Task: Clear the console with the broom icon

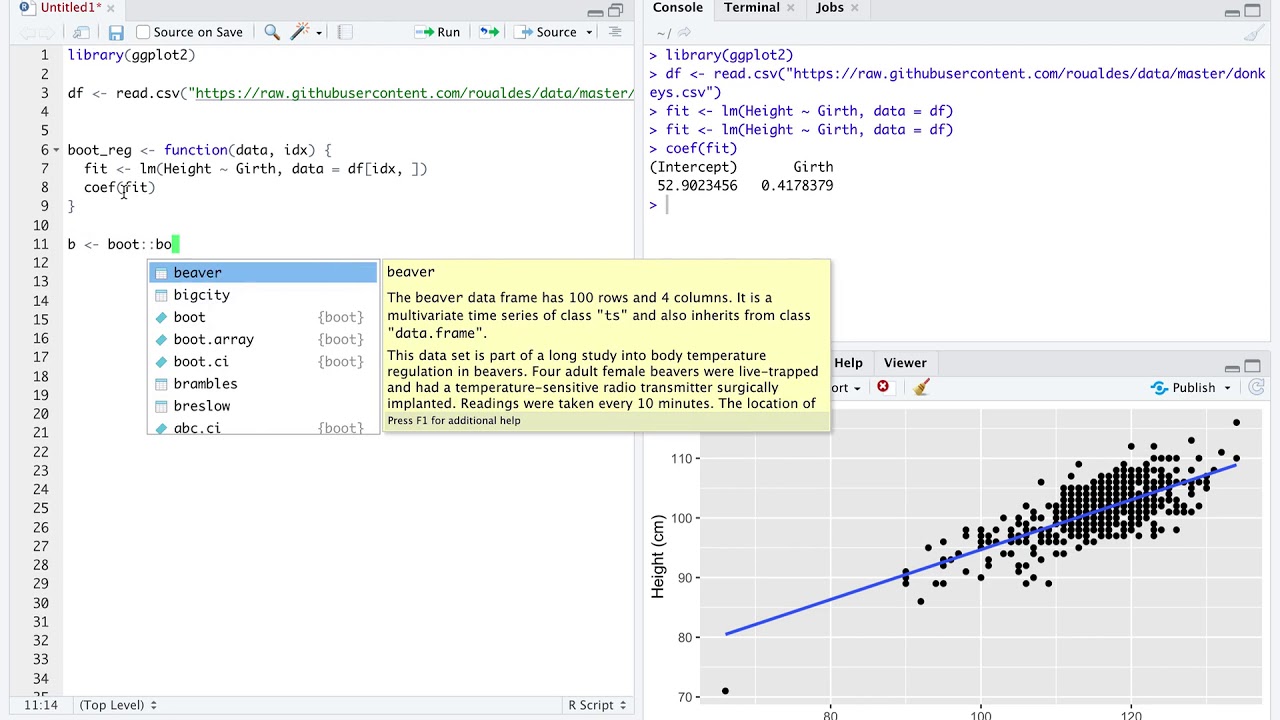Action: click(1253, 34)
